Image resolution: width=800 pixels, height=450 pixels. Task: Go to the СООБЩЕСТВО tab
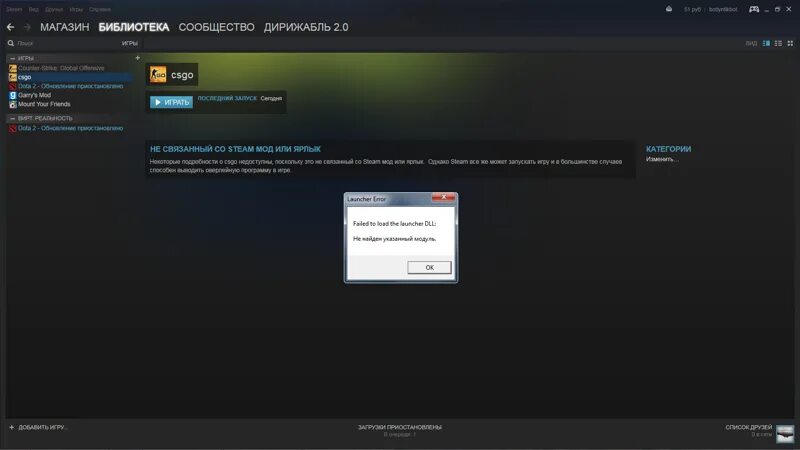point(216,27)
